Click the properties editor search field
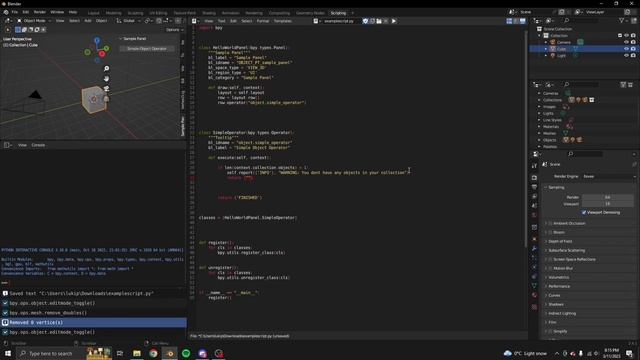This screenshot has height=360, width=640. 585,154
